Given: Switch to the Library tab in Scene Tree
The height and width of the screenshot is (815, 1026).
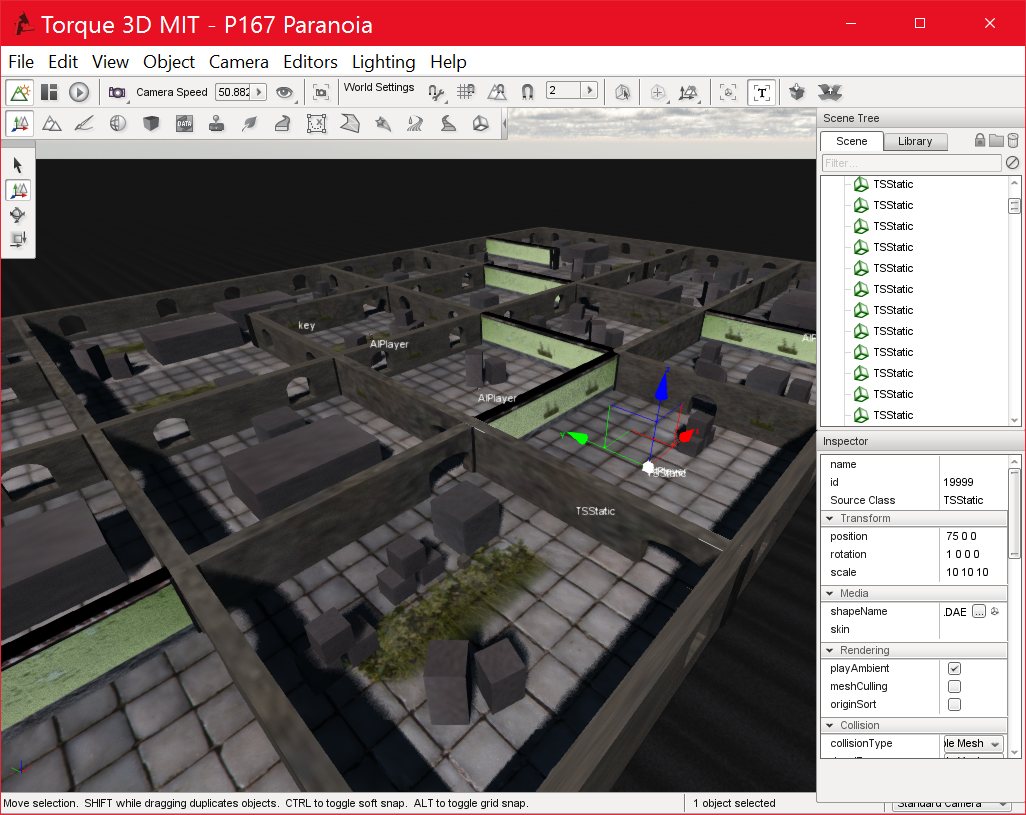Looking at the screenshot, I should click(915, 141).
